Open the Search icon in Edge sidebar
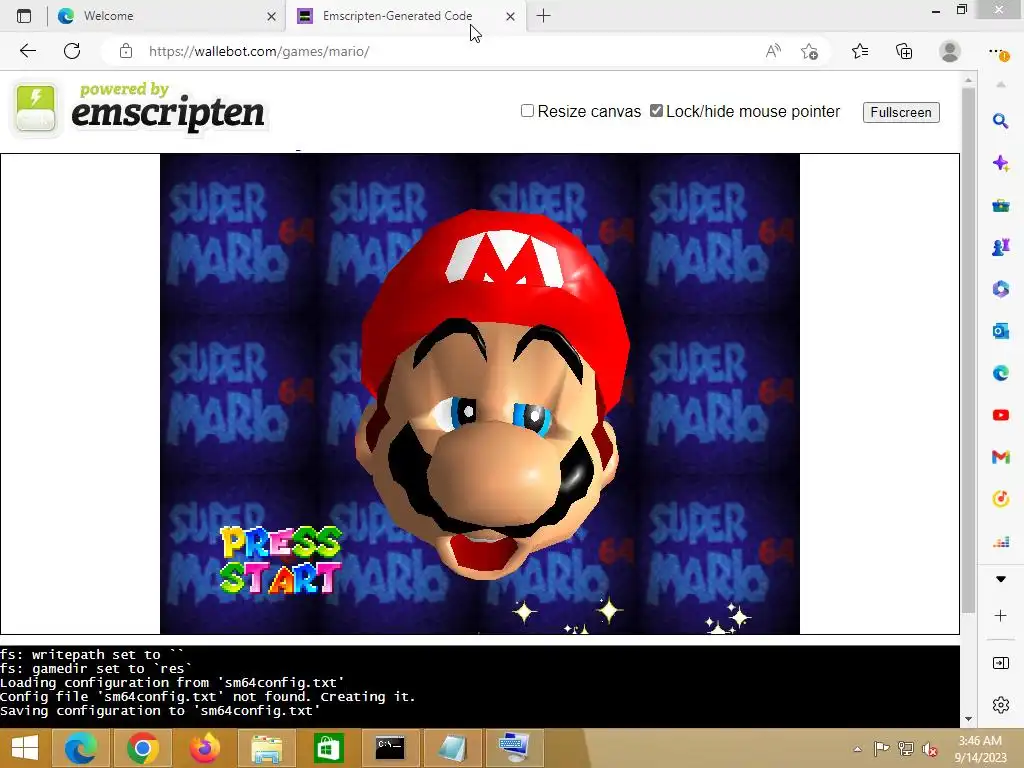This screenshot has height=768, width=1024. coord(1000,121)
